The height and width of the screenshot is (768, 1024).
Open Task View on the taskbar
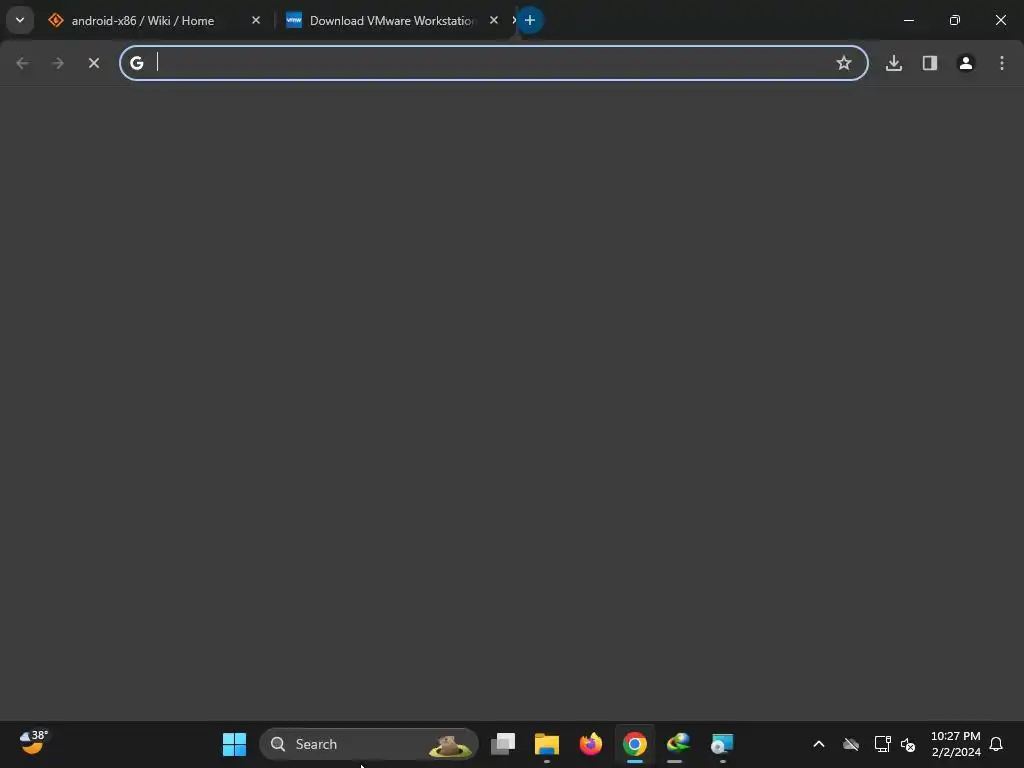503,744
